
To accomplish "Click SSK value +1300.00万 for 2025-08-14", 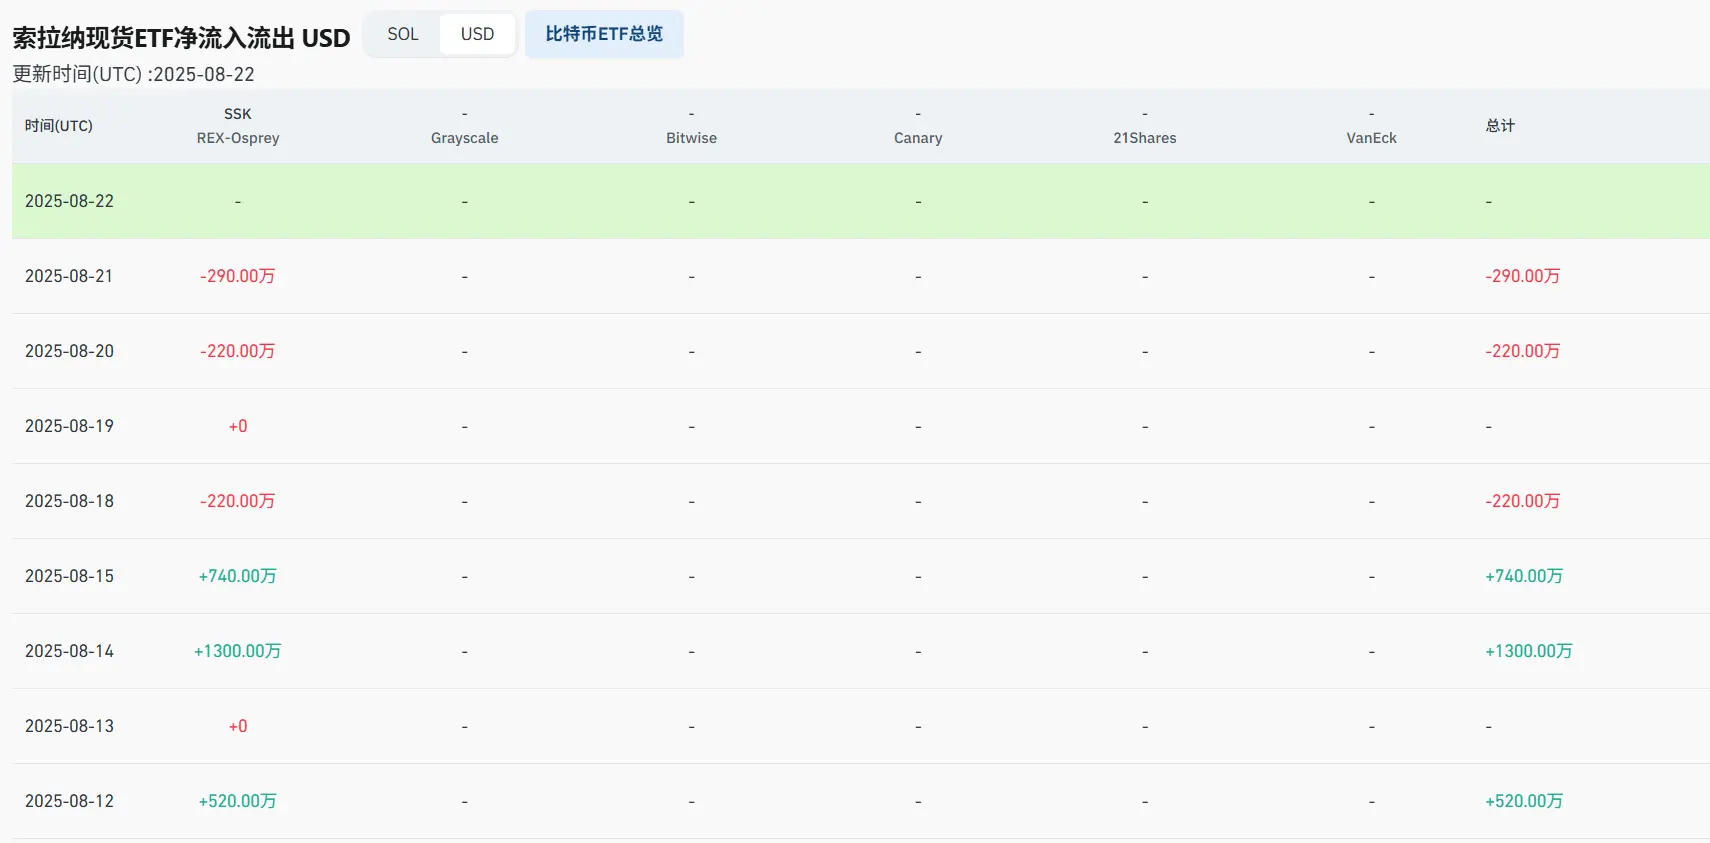I will pyautogui.click(x=238, y=651).
